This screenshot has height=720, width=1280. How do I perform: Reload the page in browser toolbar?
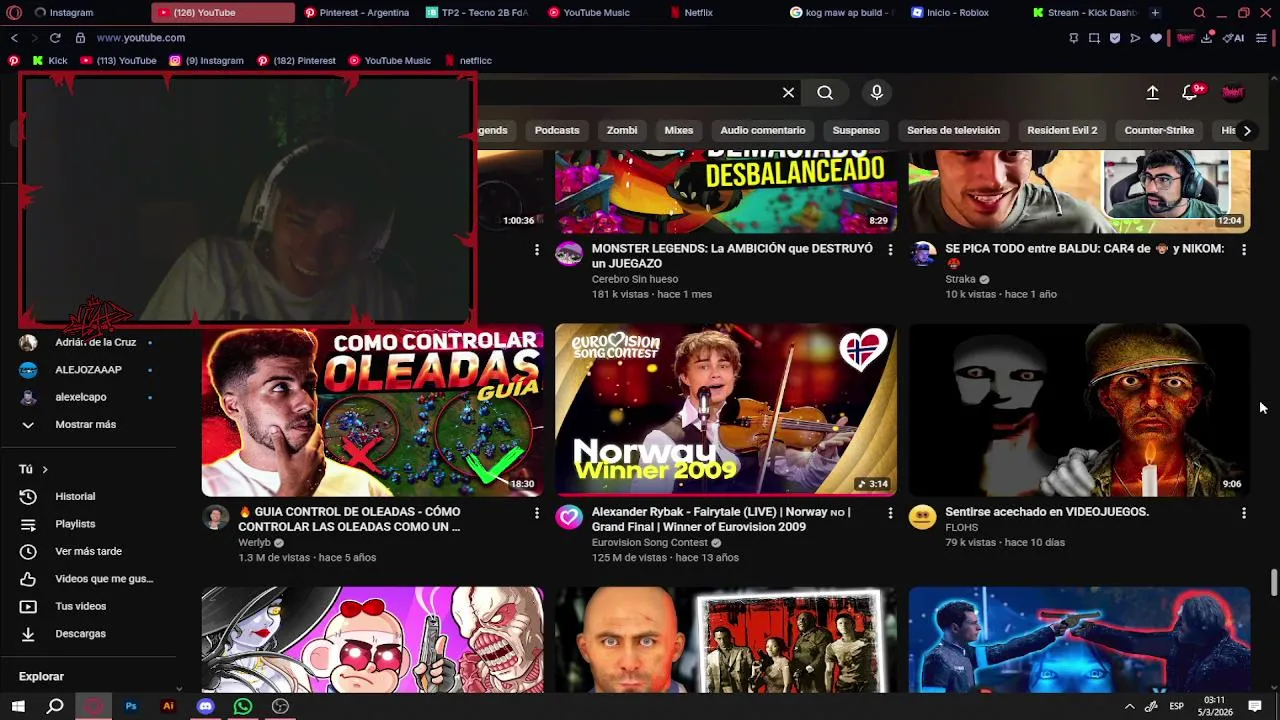(x=55, y=38)
